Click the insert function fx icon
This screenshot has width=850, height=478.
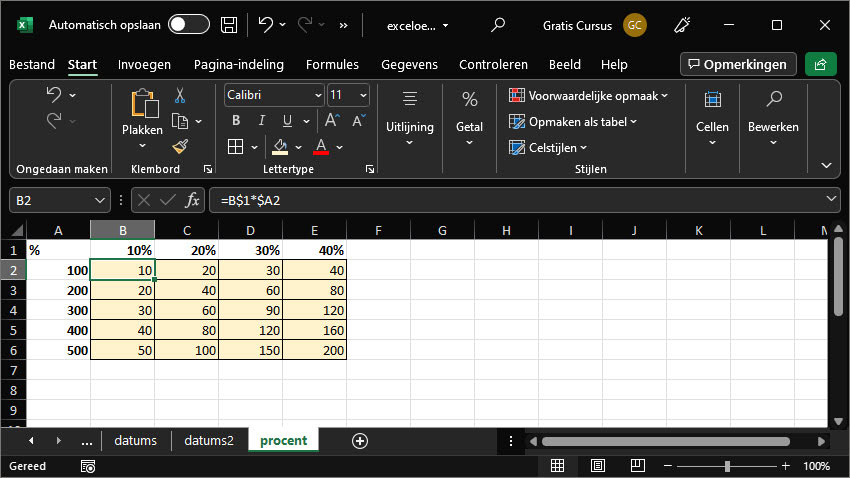coord(193,200)
